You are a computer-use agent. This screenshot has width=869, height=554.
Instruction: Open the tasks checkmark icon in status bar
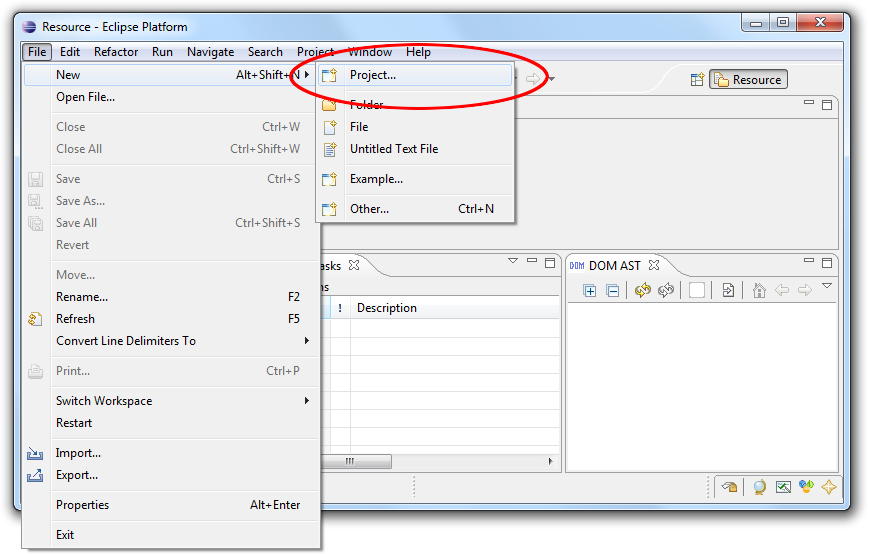click(783, 487)
